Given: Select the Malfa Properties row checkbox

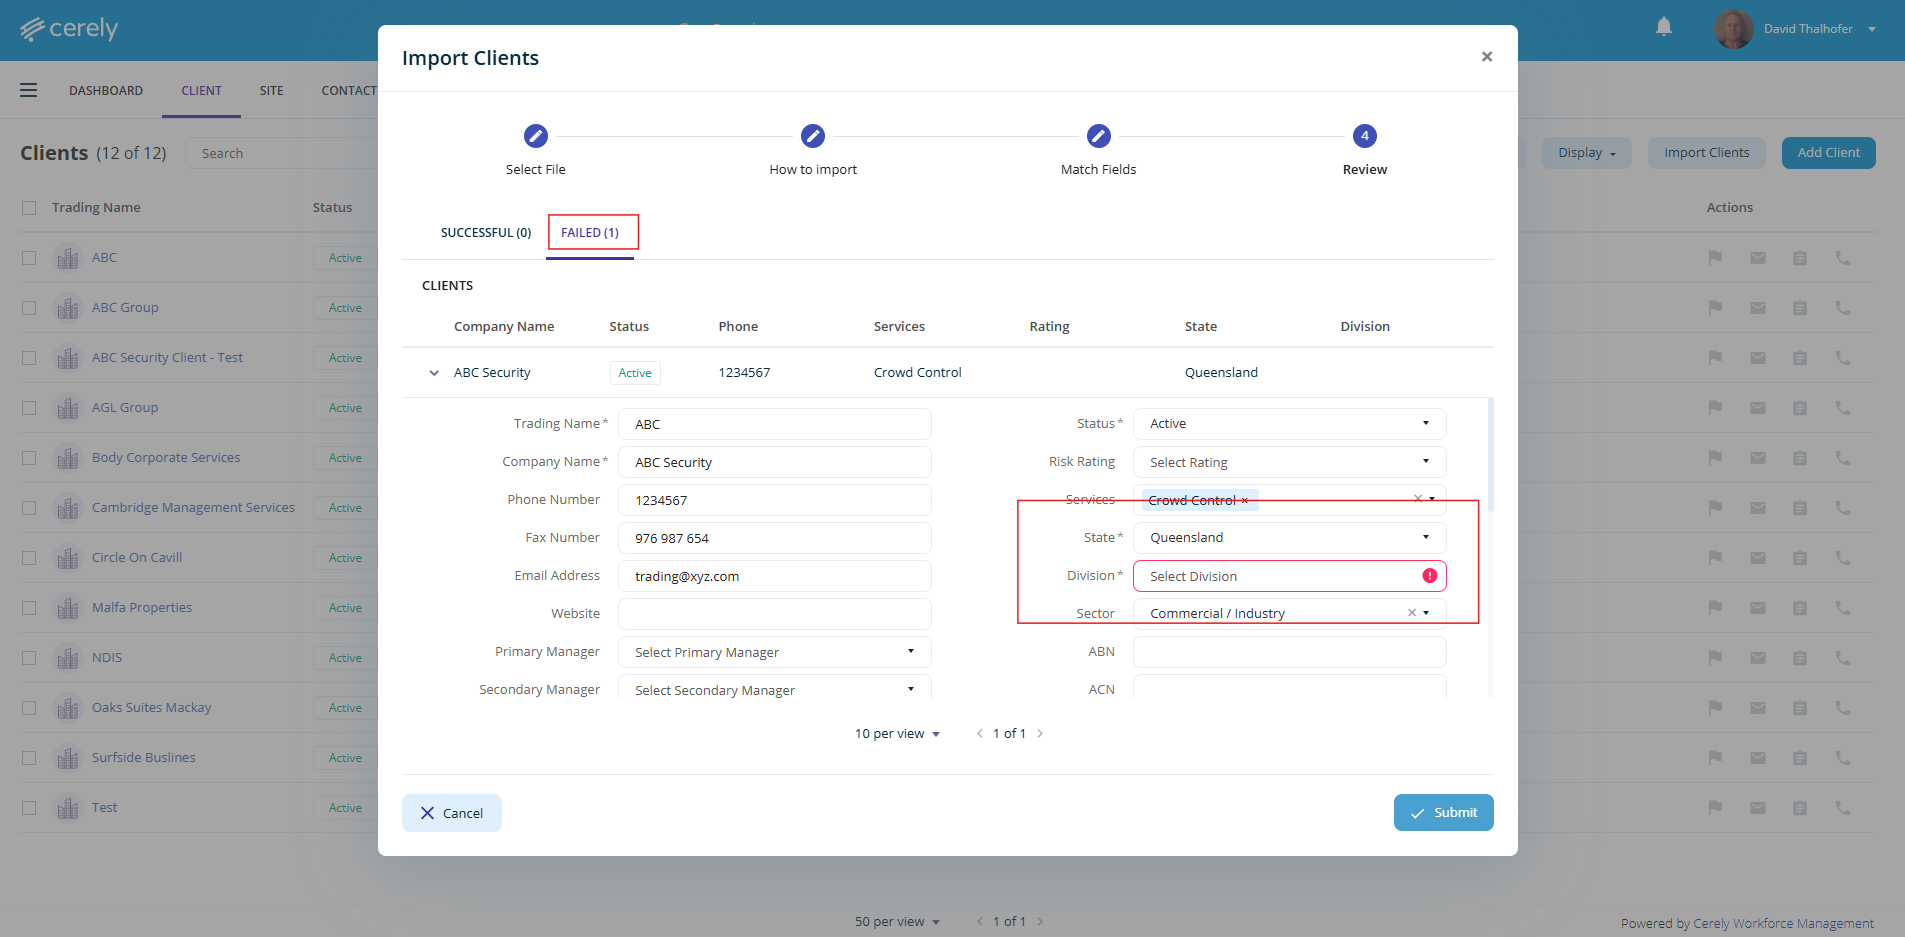Looking at the screenshot, I should [29, 608].
